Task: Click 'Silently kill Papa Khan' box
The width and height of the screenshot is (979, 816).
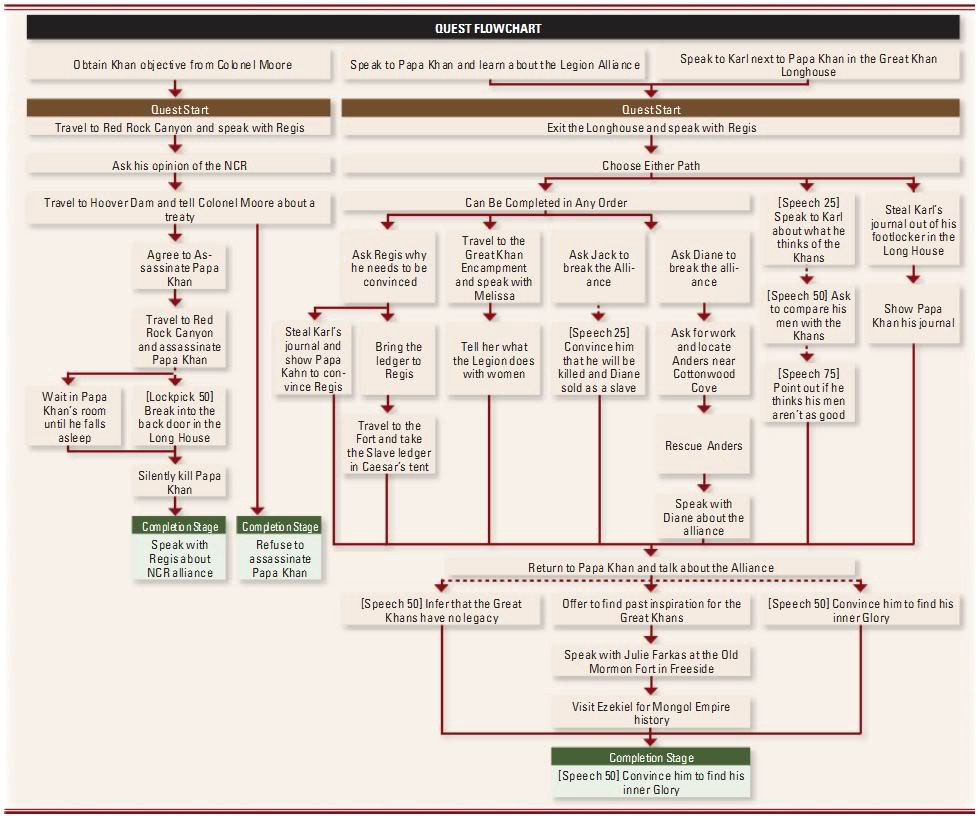Action: (179, 482)
